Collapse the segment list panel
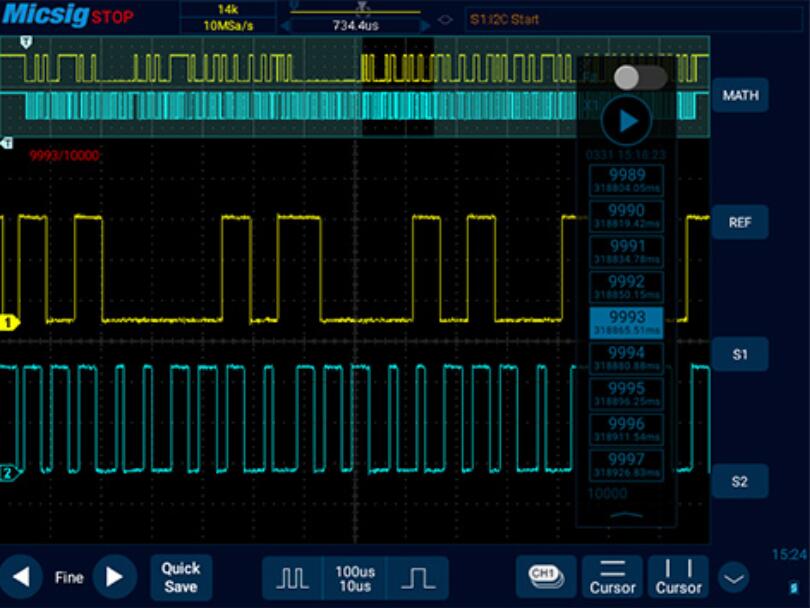The height and width of the screenshot is (608, 810). pos(626,515)
